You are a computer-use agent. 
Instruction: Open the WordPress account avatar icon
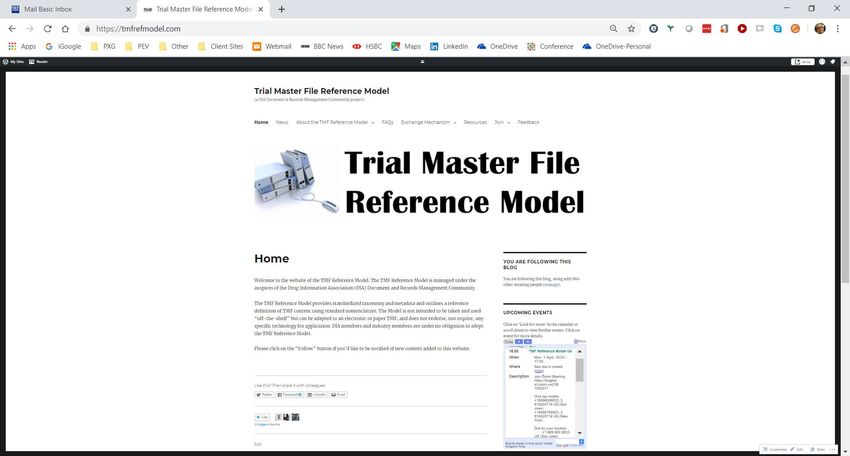[822, 62]
